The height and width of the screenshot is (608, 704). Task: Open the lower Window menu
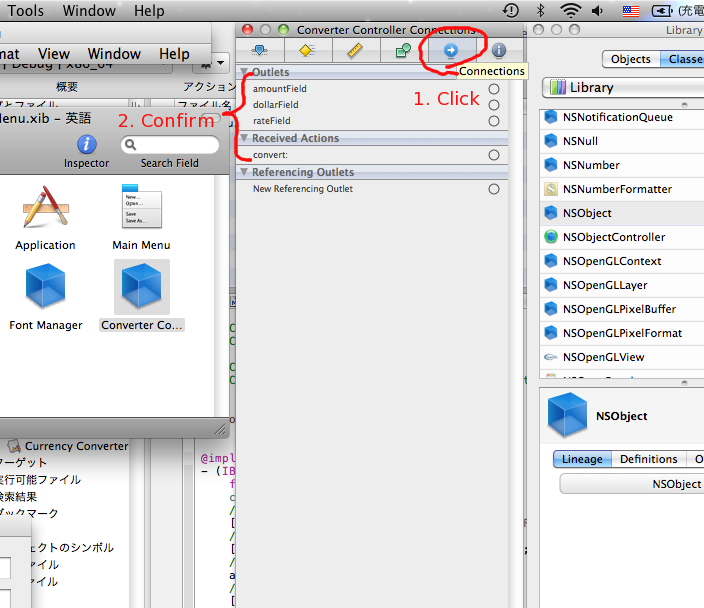pyautogui.click(x=114, y=54)
